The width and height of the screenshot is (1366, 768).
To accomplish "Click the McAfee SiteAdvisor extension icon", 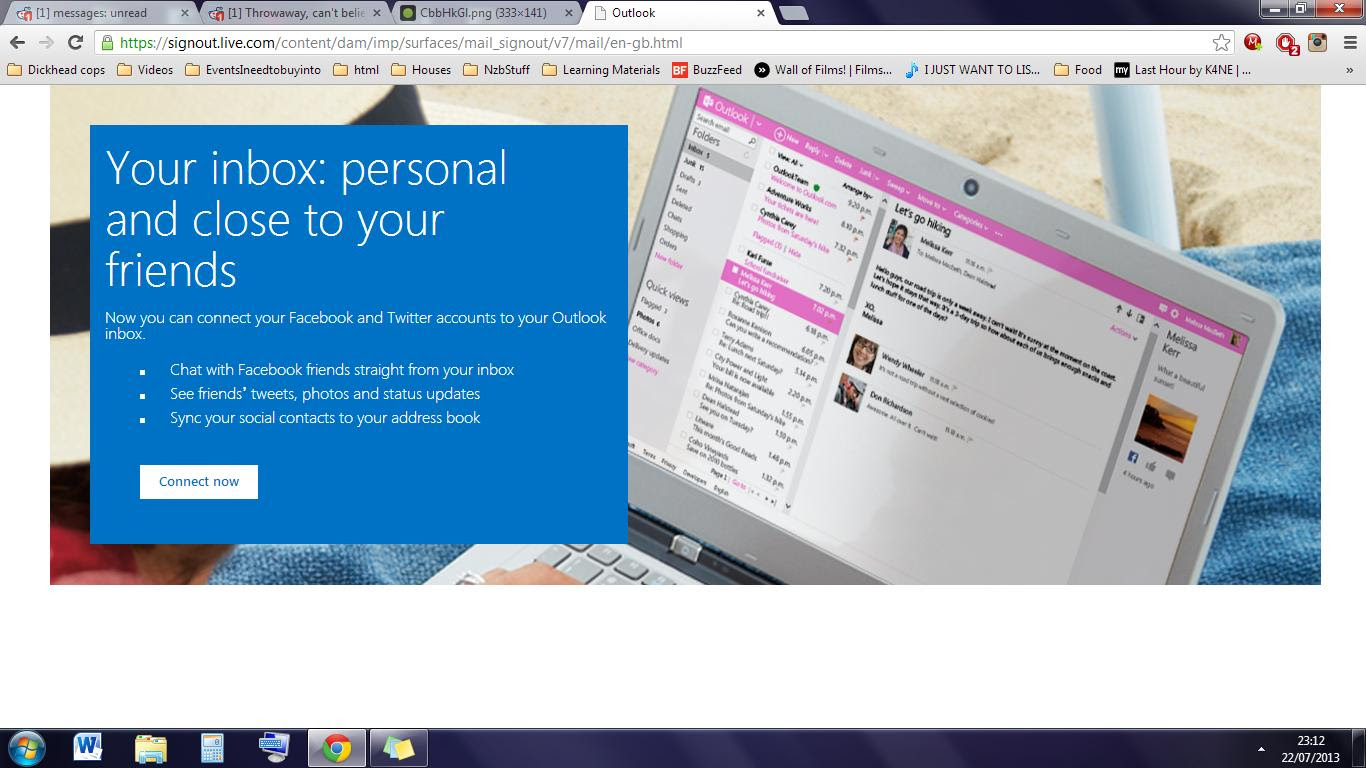I will [1253, 43].
